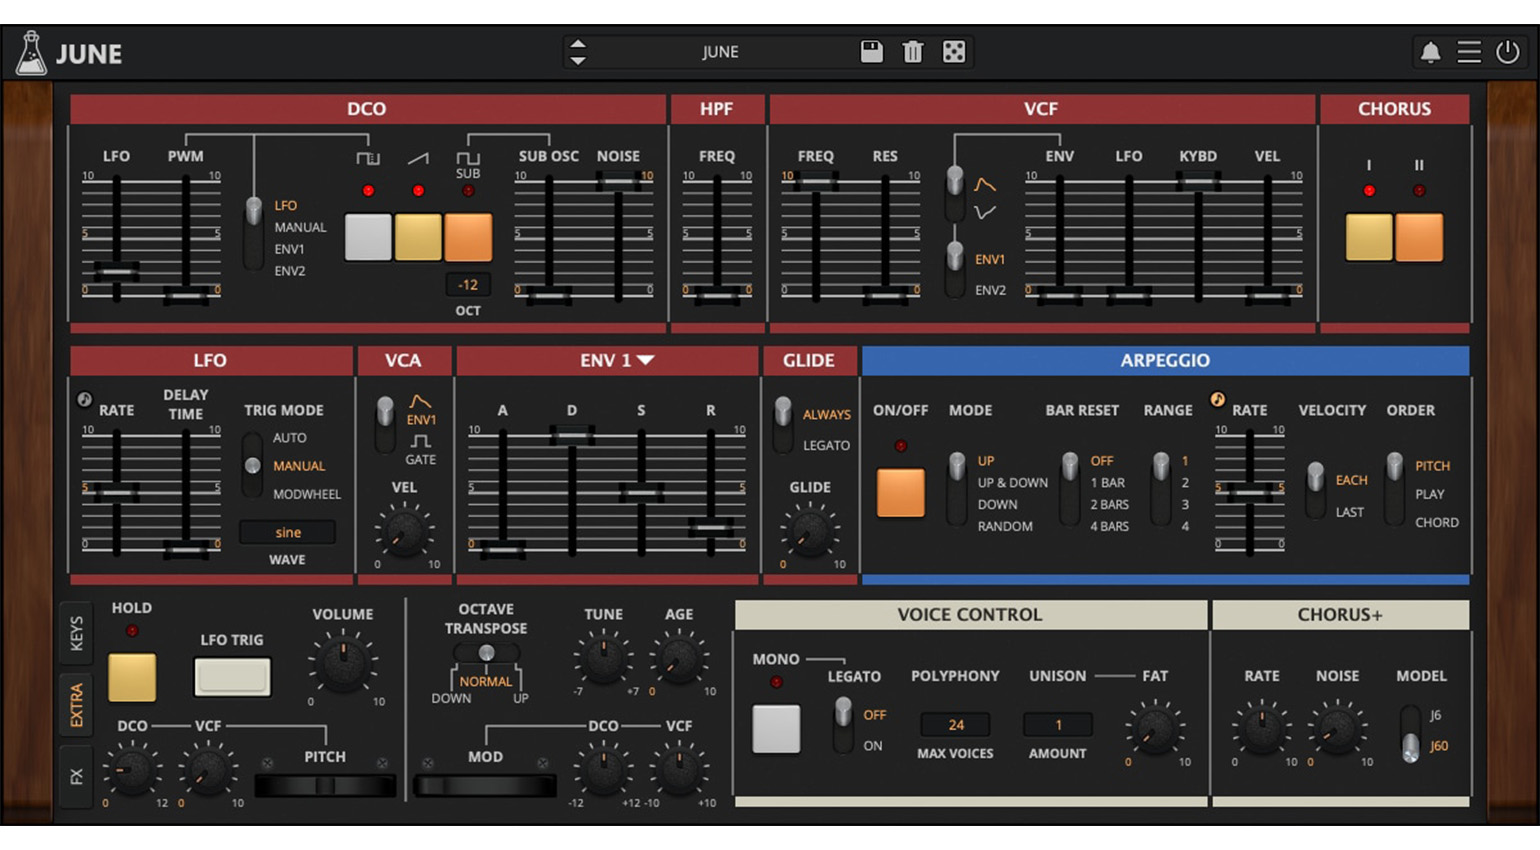Save the current JUNE preset
Screen dimensions: 1540x850
[871, 52]
